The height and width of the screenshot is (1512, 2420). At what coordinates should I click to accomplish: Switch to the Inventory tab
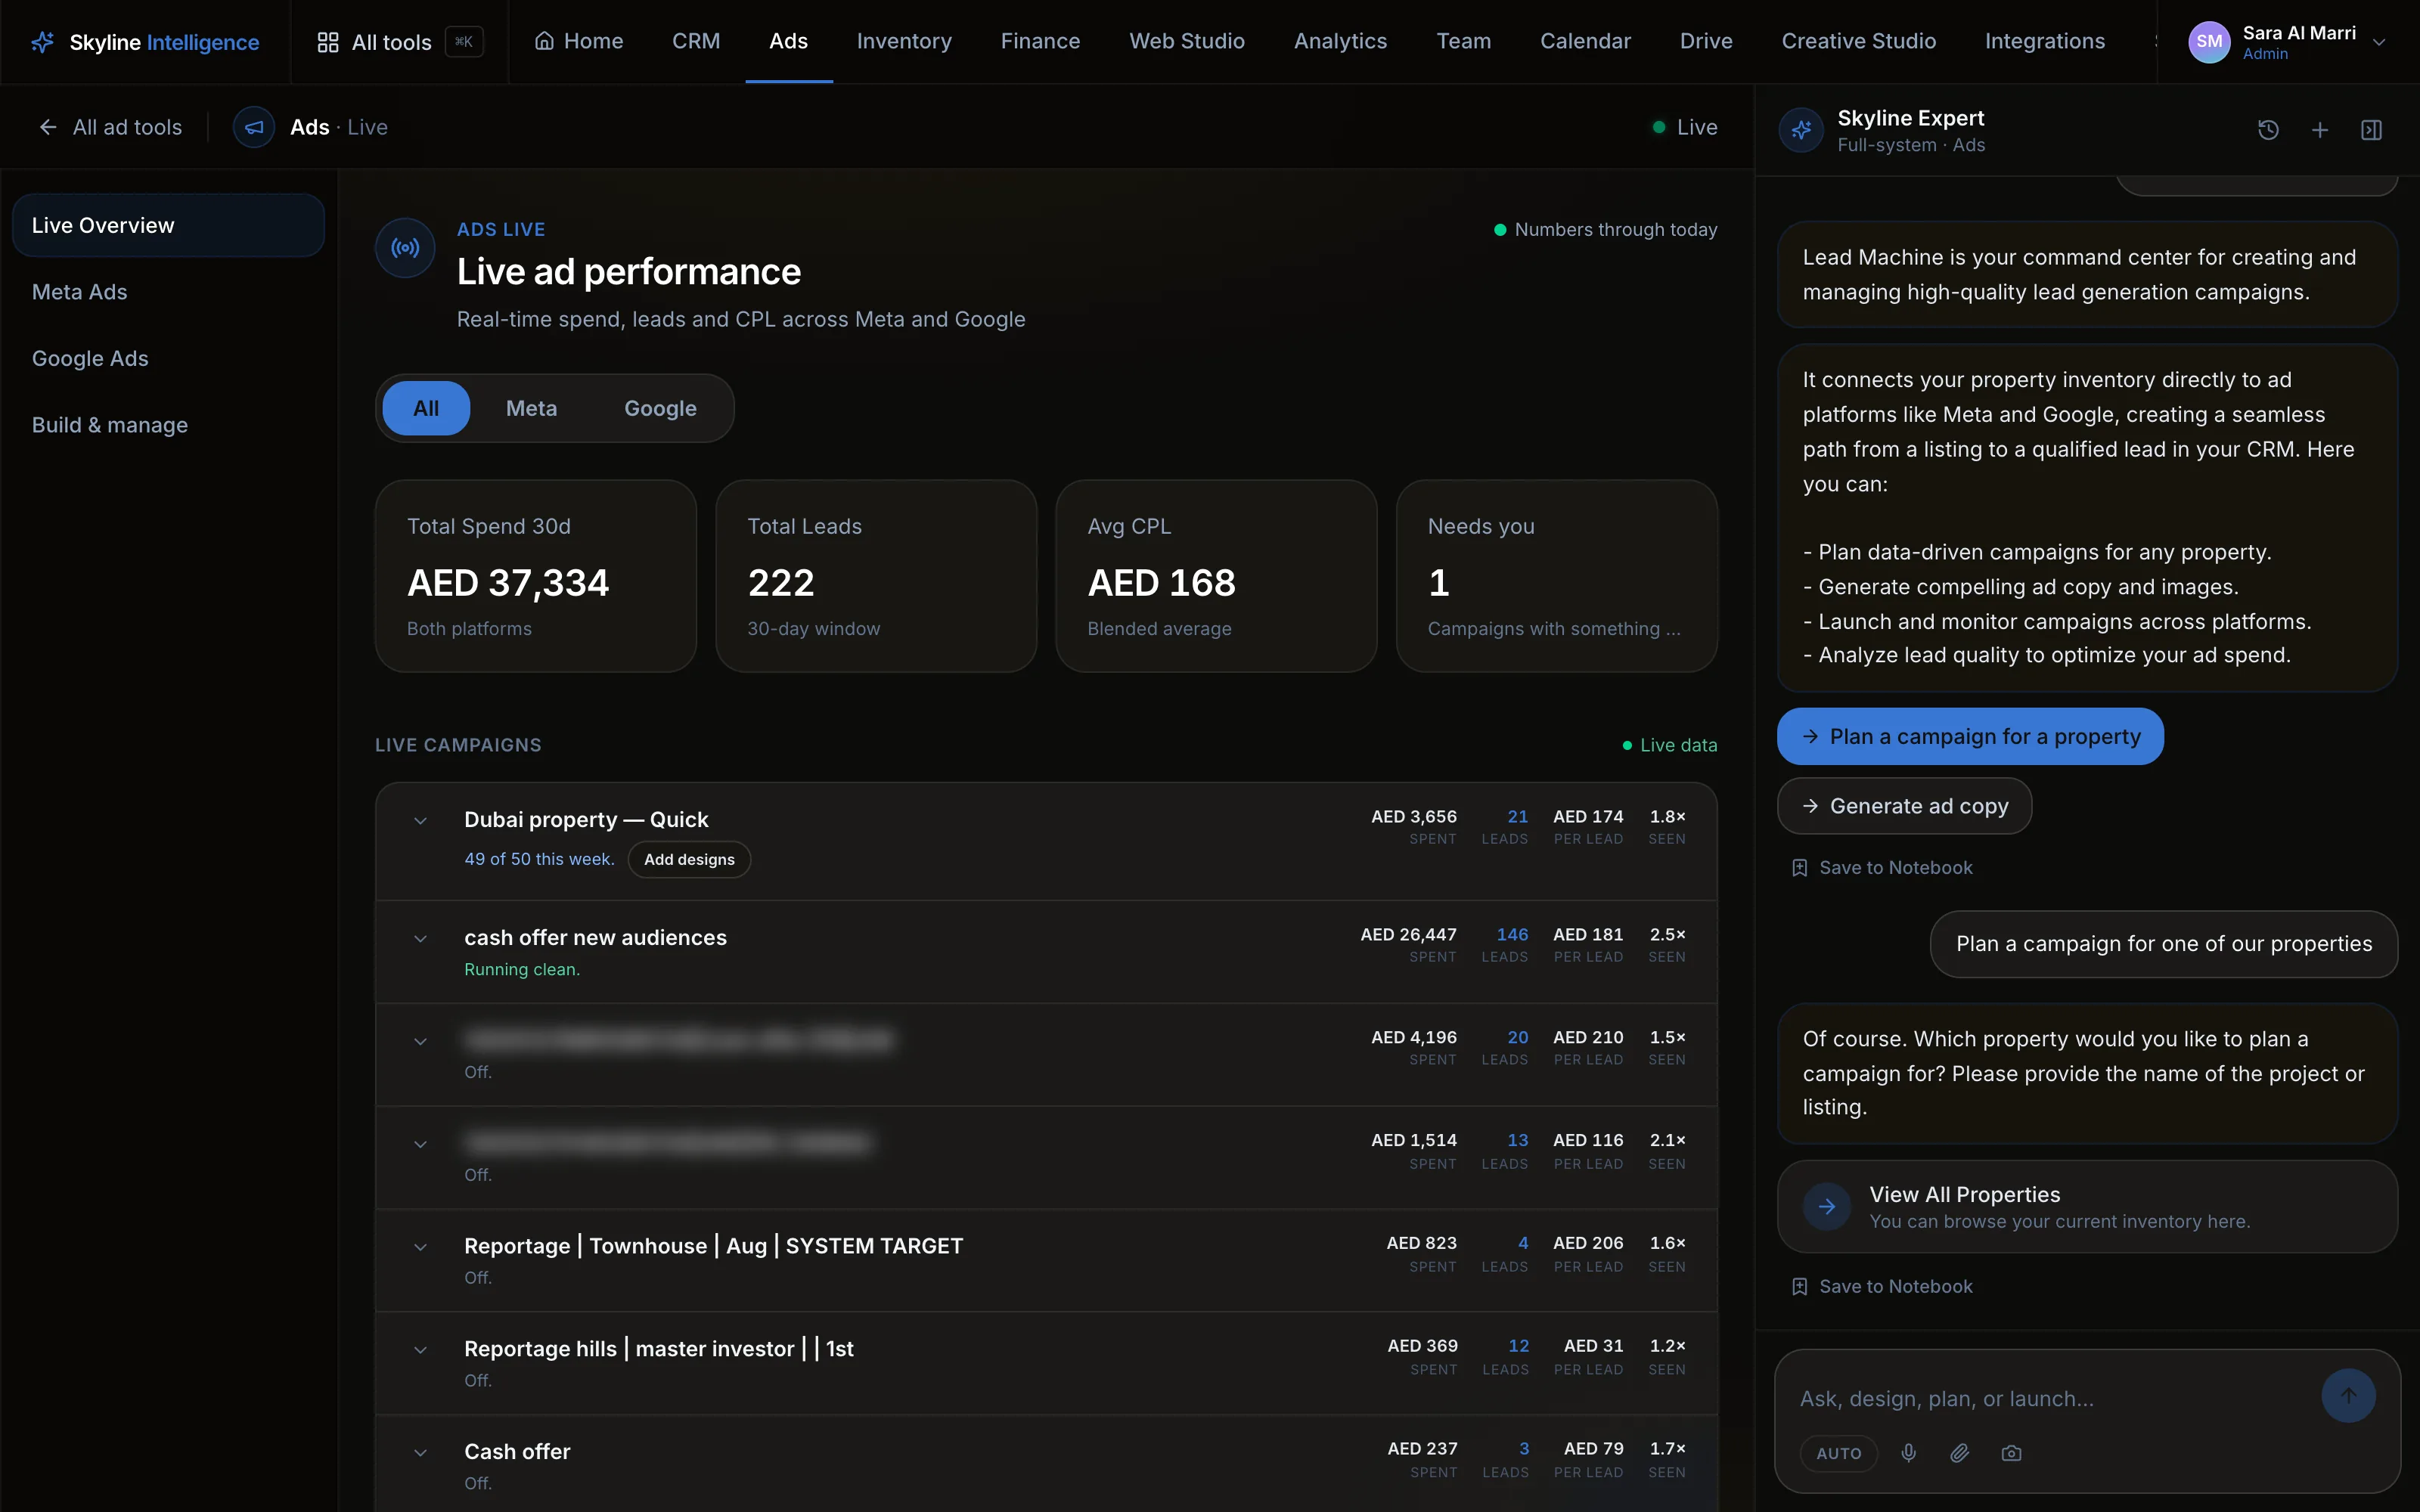tap(904, 41)
